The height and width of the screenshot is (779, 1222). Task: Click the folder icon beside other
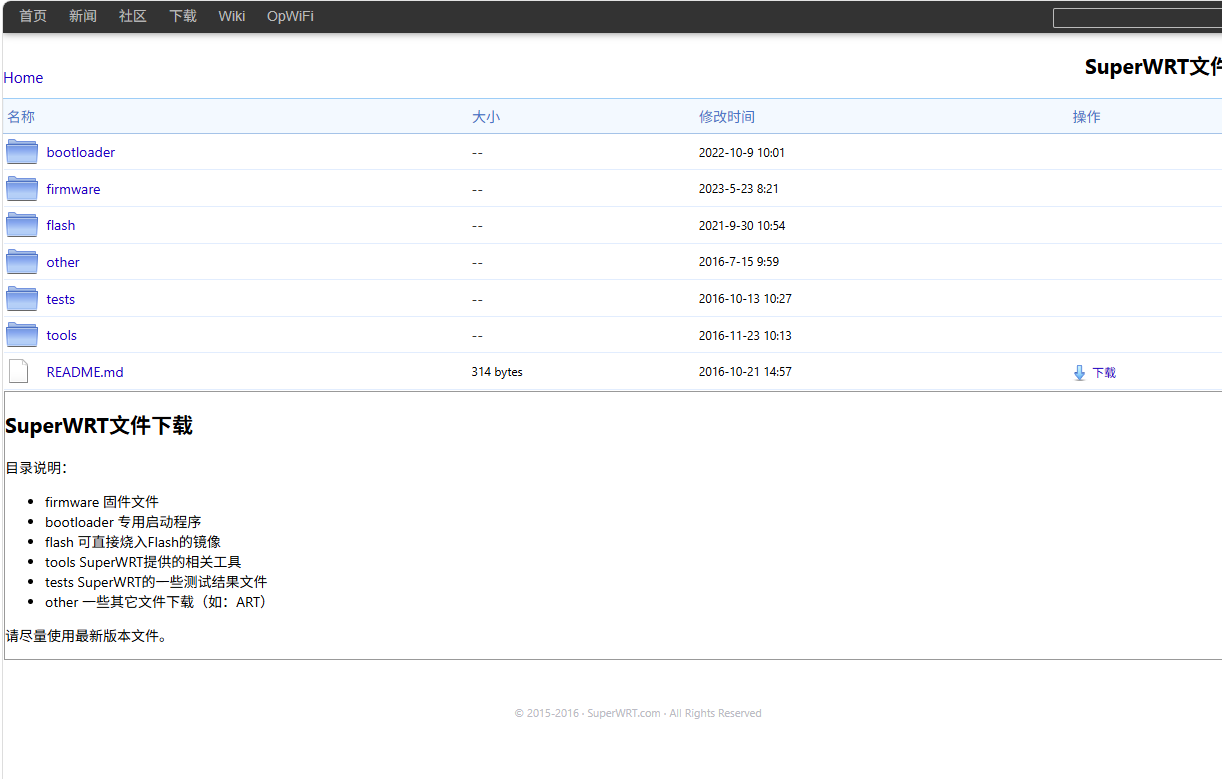coord(22,262)
